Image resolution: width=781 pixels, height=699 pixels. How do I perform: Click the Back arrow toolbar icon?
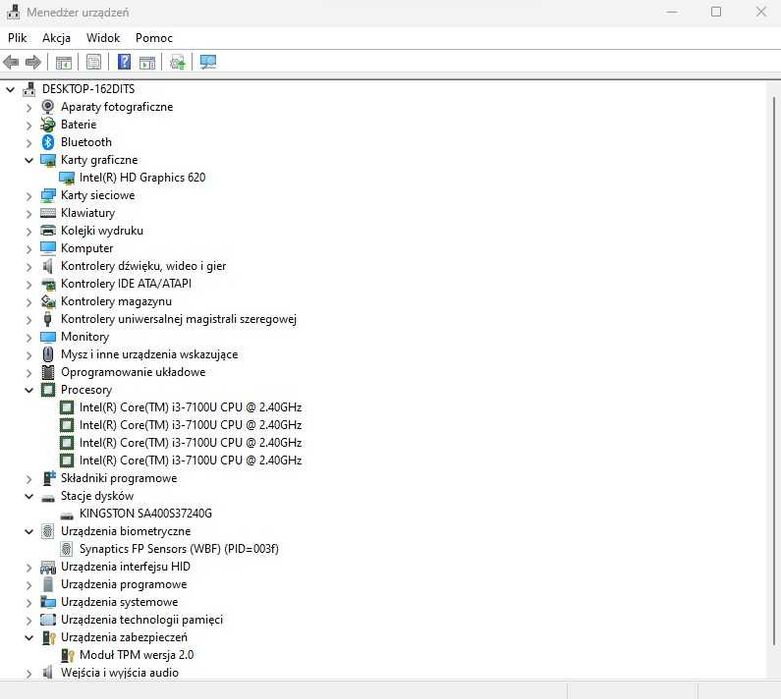[11, 62]
